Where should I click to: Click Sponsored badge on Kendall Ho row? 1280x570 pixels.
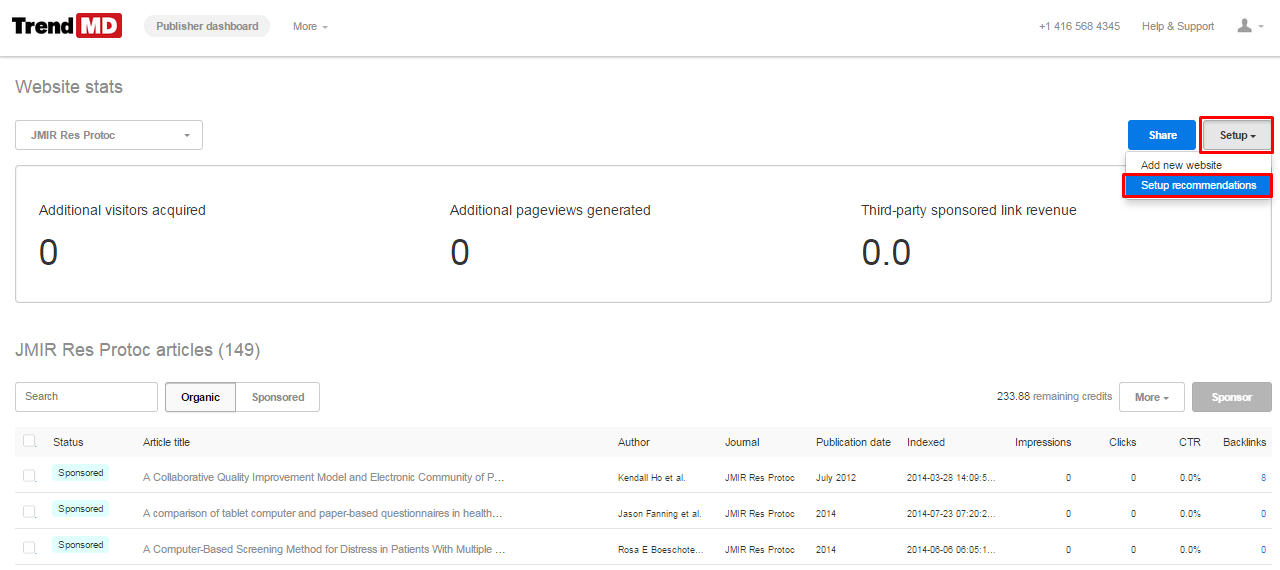80,473
